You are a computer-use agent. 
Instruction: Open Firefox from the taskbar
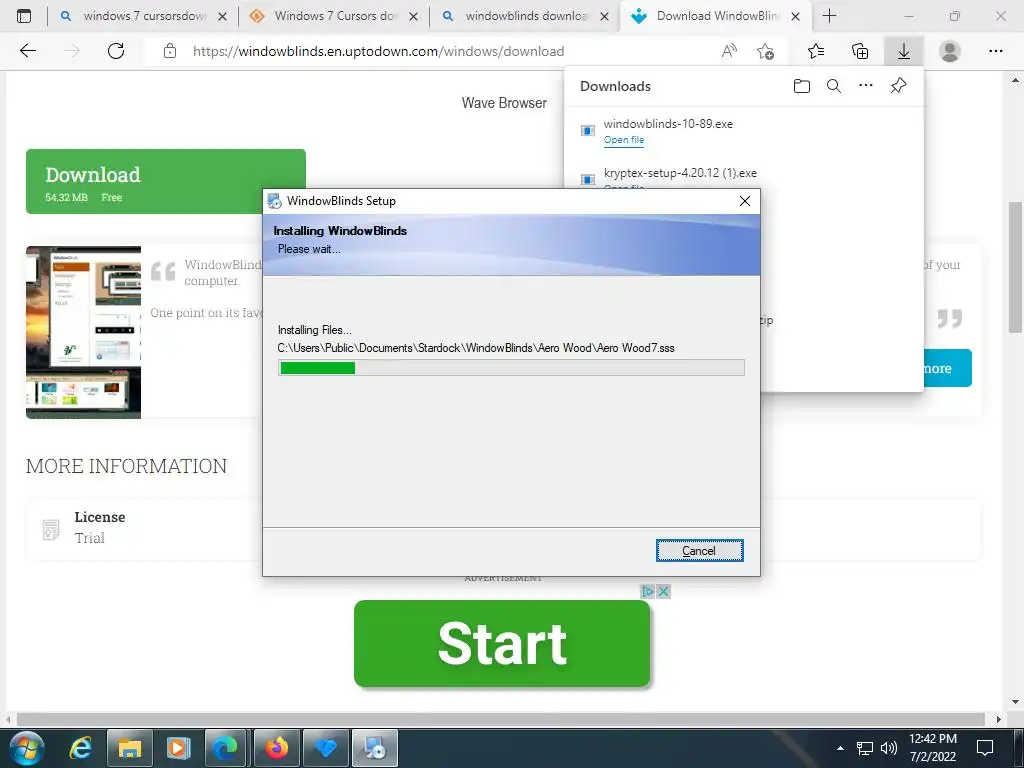click(x=276, y=748)
